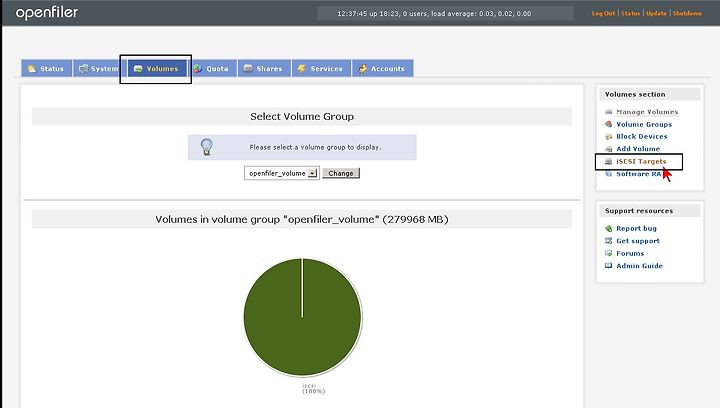Screen dimensions: 720x408
Task: Switch to the Volumes tab
Action: pyautogui.click(x=157, y=68)
